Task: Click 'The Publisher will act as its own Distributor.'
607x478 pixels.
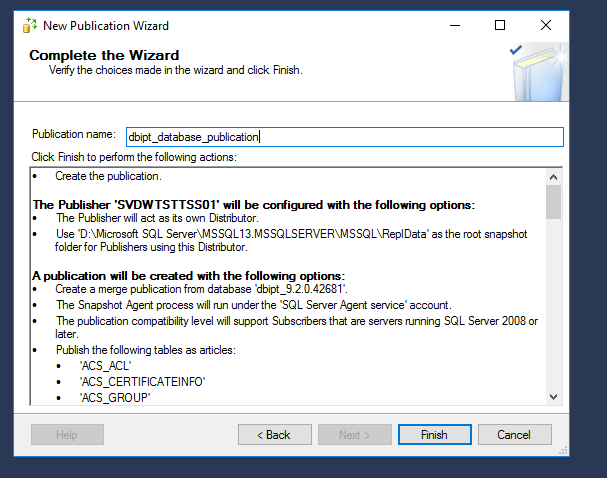Action: tap(157, 218)
